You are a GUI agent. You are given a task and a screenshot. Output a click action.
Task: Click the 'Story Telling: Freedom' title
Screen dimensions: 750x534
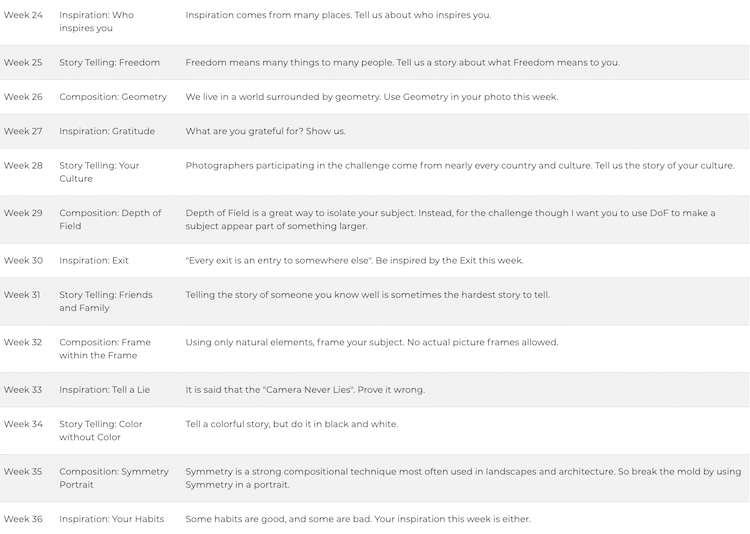tap(109, 62)
